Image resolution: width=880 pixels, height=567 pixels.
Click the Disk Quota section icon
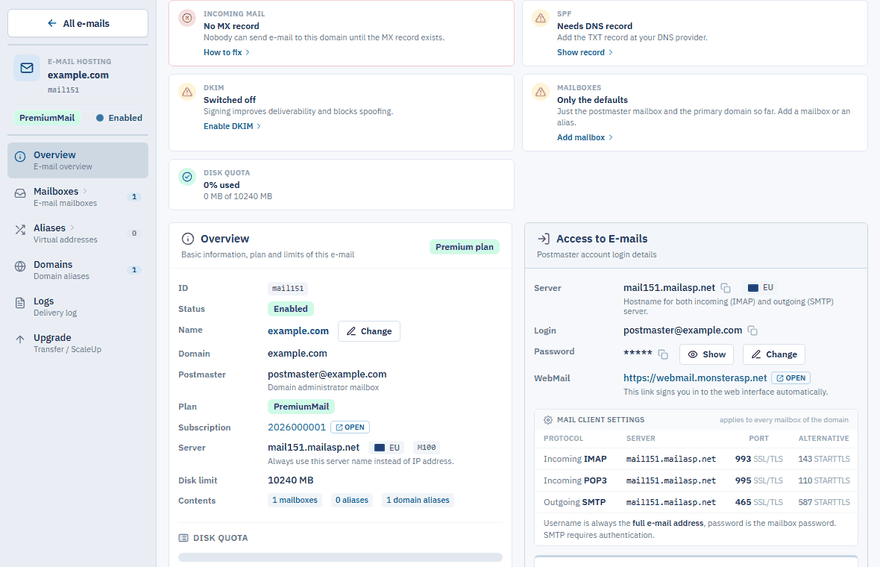click(184, 538)
